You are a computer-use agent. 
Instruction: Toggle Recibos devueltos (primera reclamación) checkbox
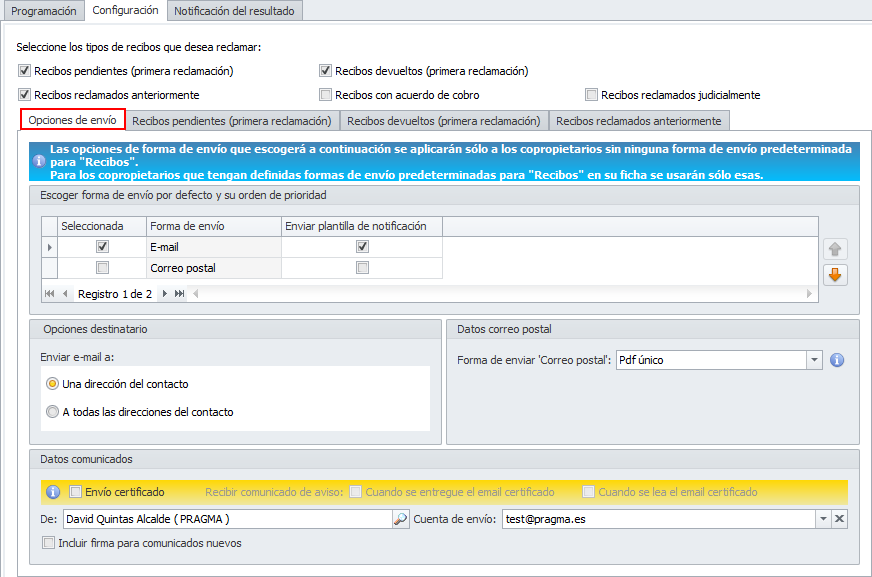point(325,71)
